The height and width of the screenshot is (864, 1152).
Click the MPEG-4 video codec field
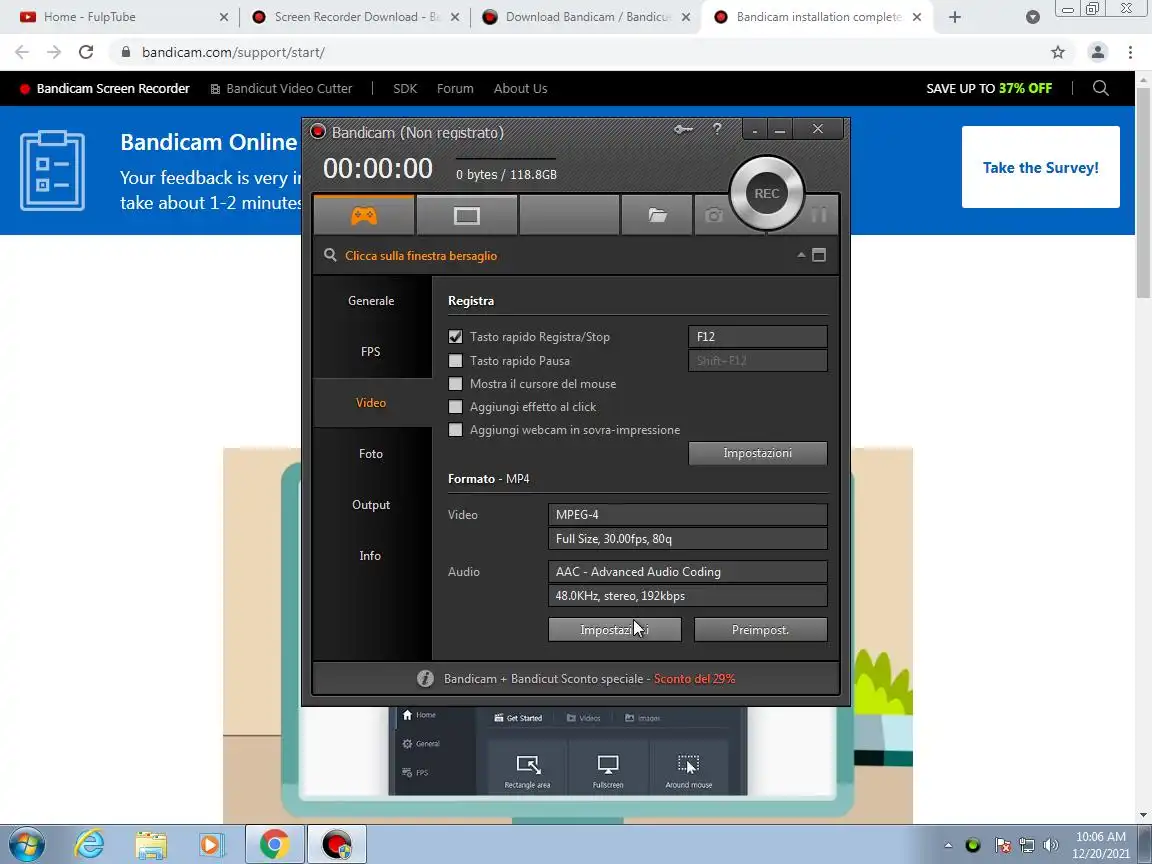688,514
